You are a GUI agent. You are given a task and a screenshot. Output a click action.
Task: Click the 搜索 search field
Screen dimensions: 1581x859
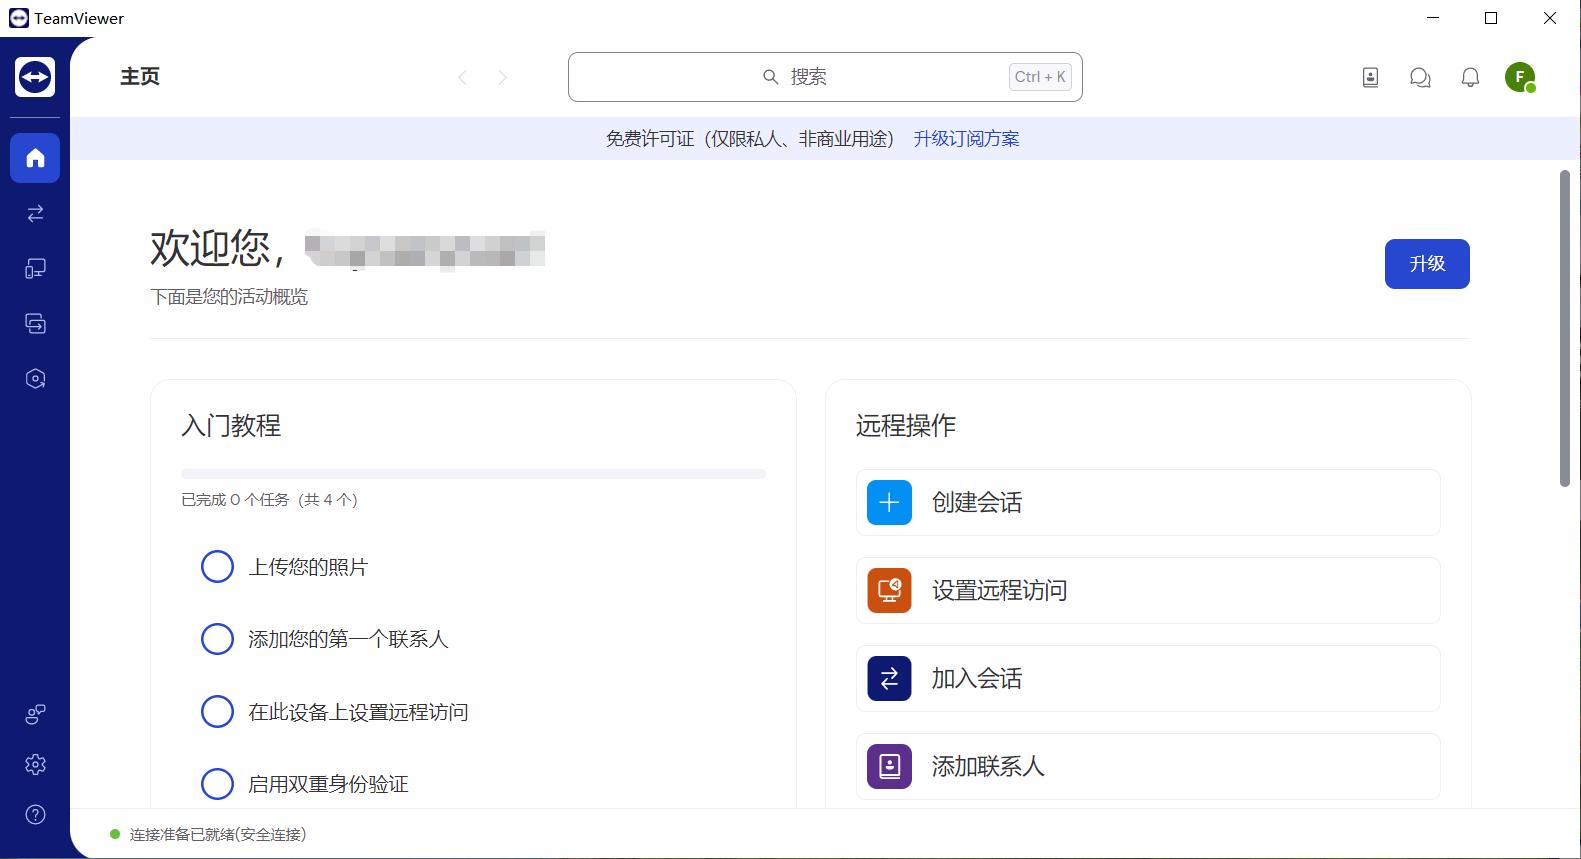pos(825,77)
